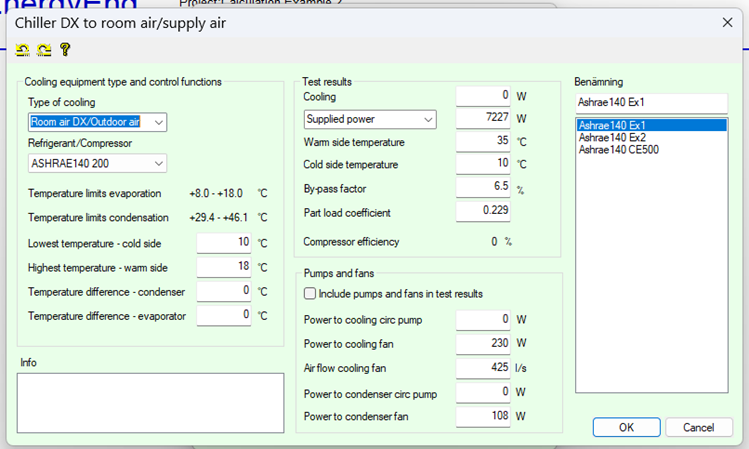Click the Lowest temperature - cold side field
Image resolution: width=749 pixels, height=449 pixels.
[x=223, y=243]
